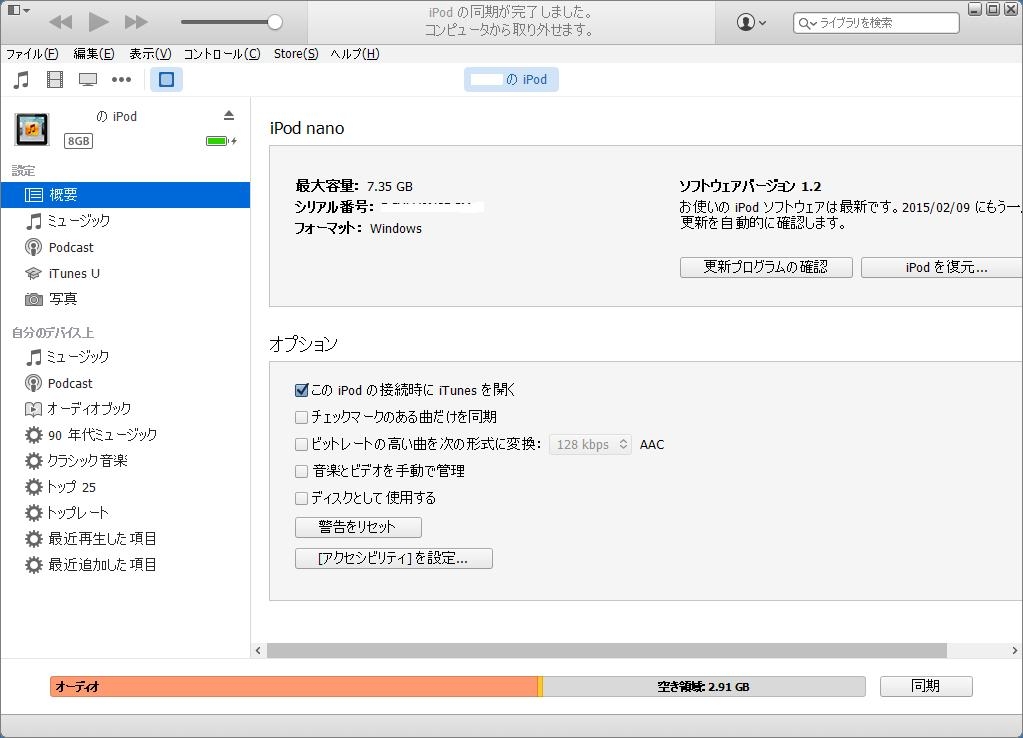Open the 128 kbps bitrate dropdown
Screen dimensions: 1023x738
[590, 444]
